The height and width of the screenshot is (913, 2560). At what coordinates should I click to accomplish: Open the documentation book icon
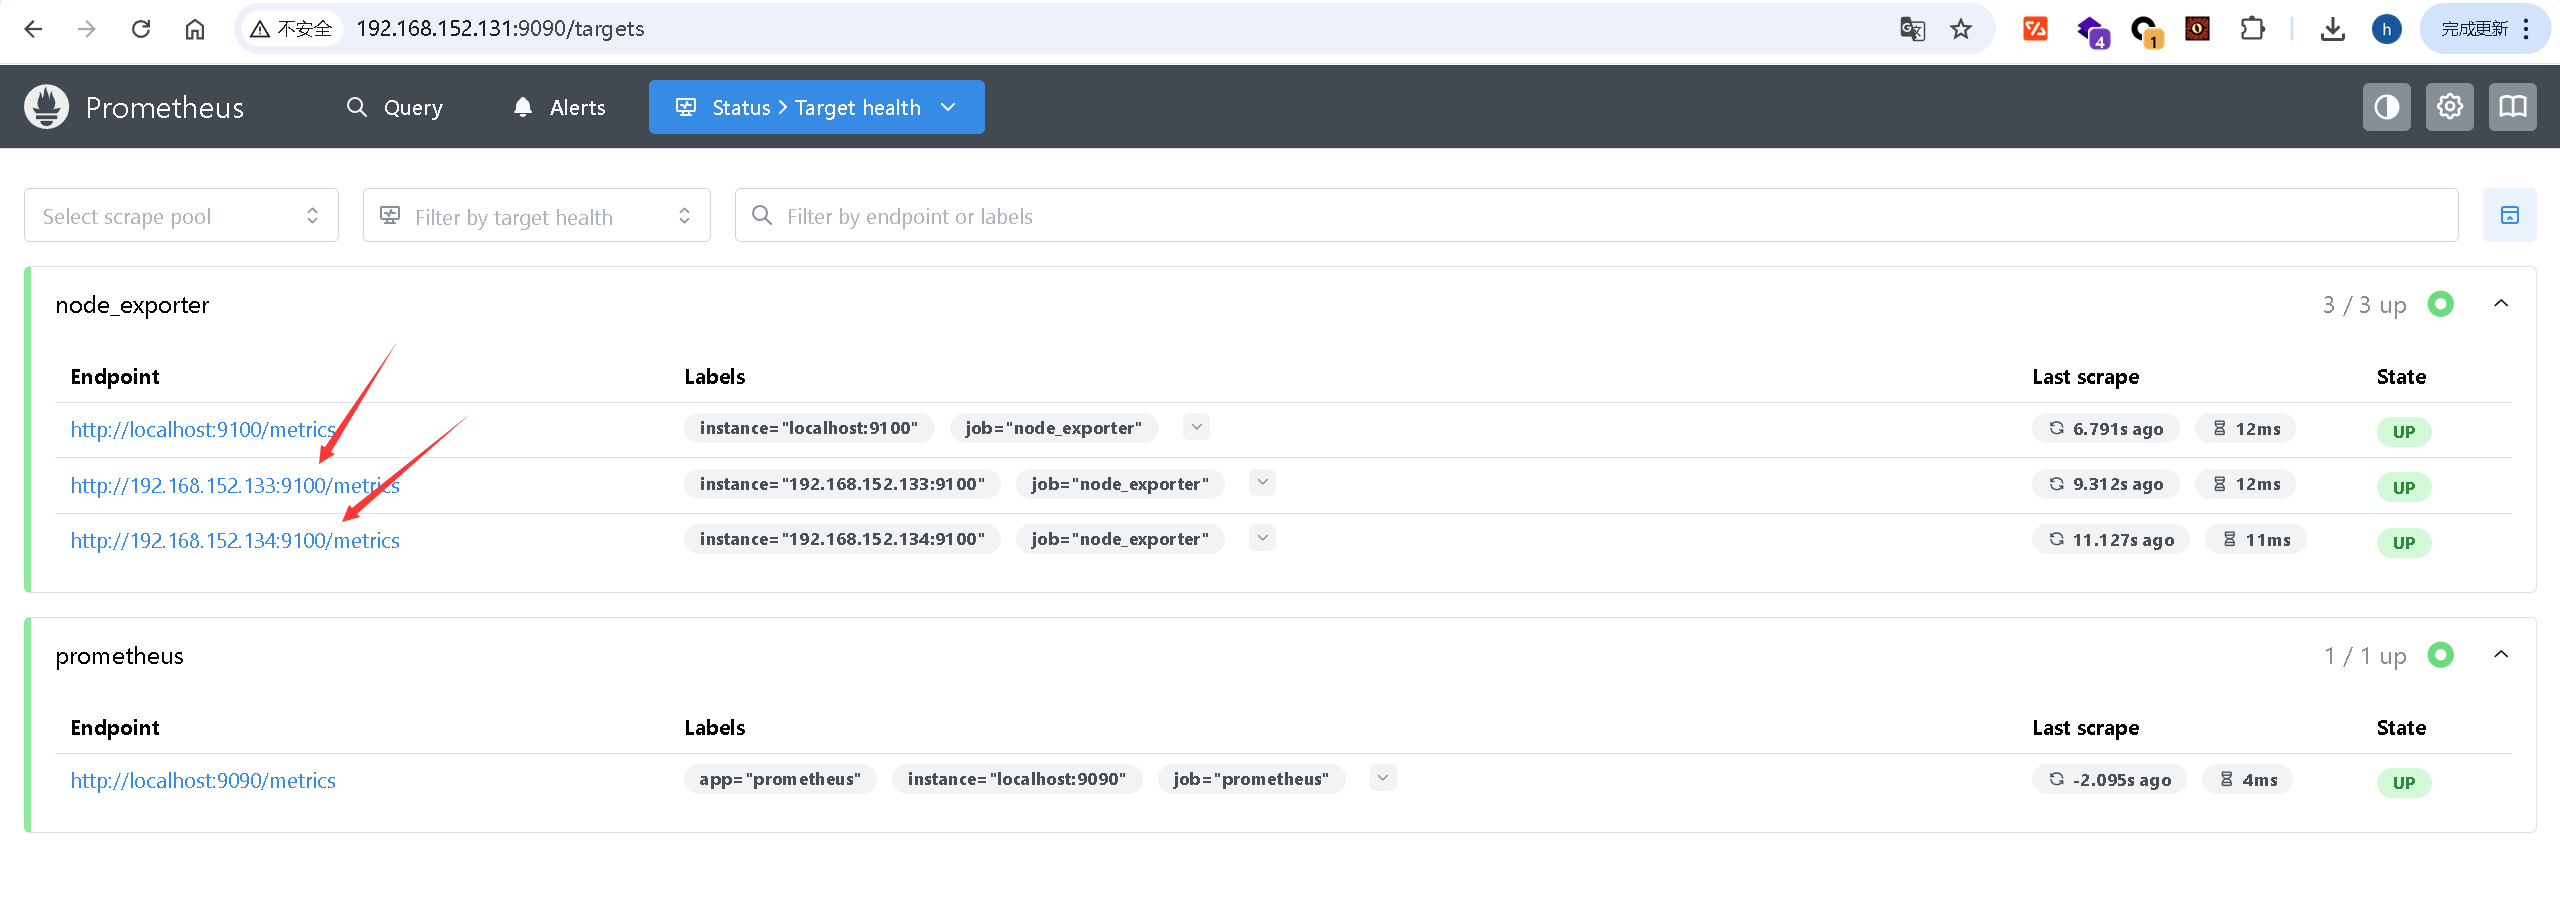[2512, 107]
